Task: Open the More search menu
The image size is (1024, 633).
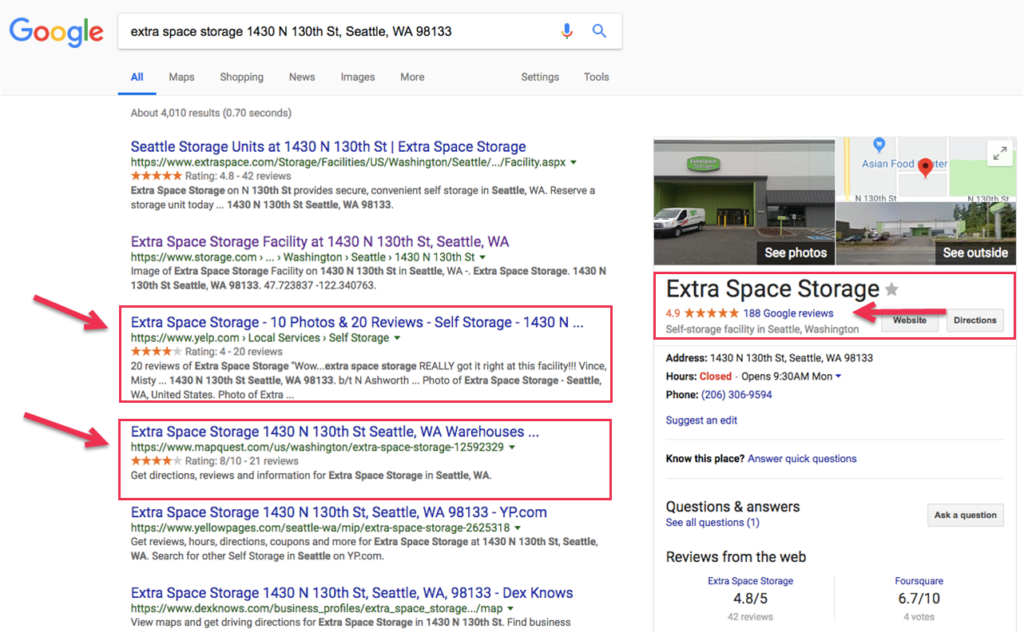Action: coord(412,77)
